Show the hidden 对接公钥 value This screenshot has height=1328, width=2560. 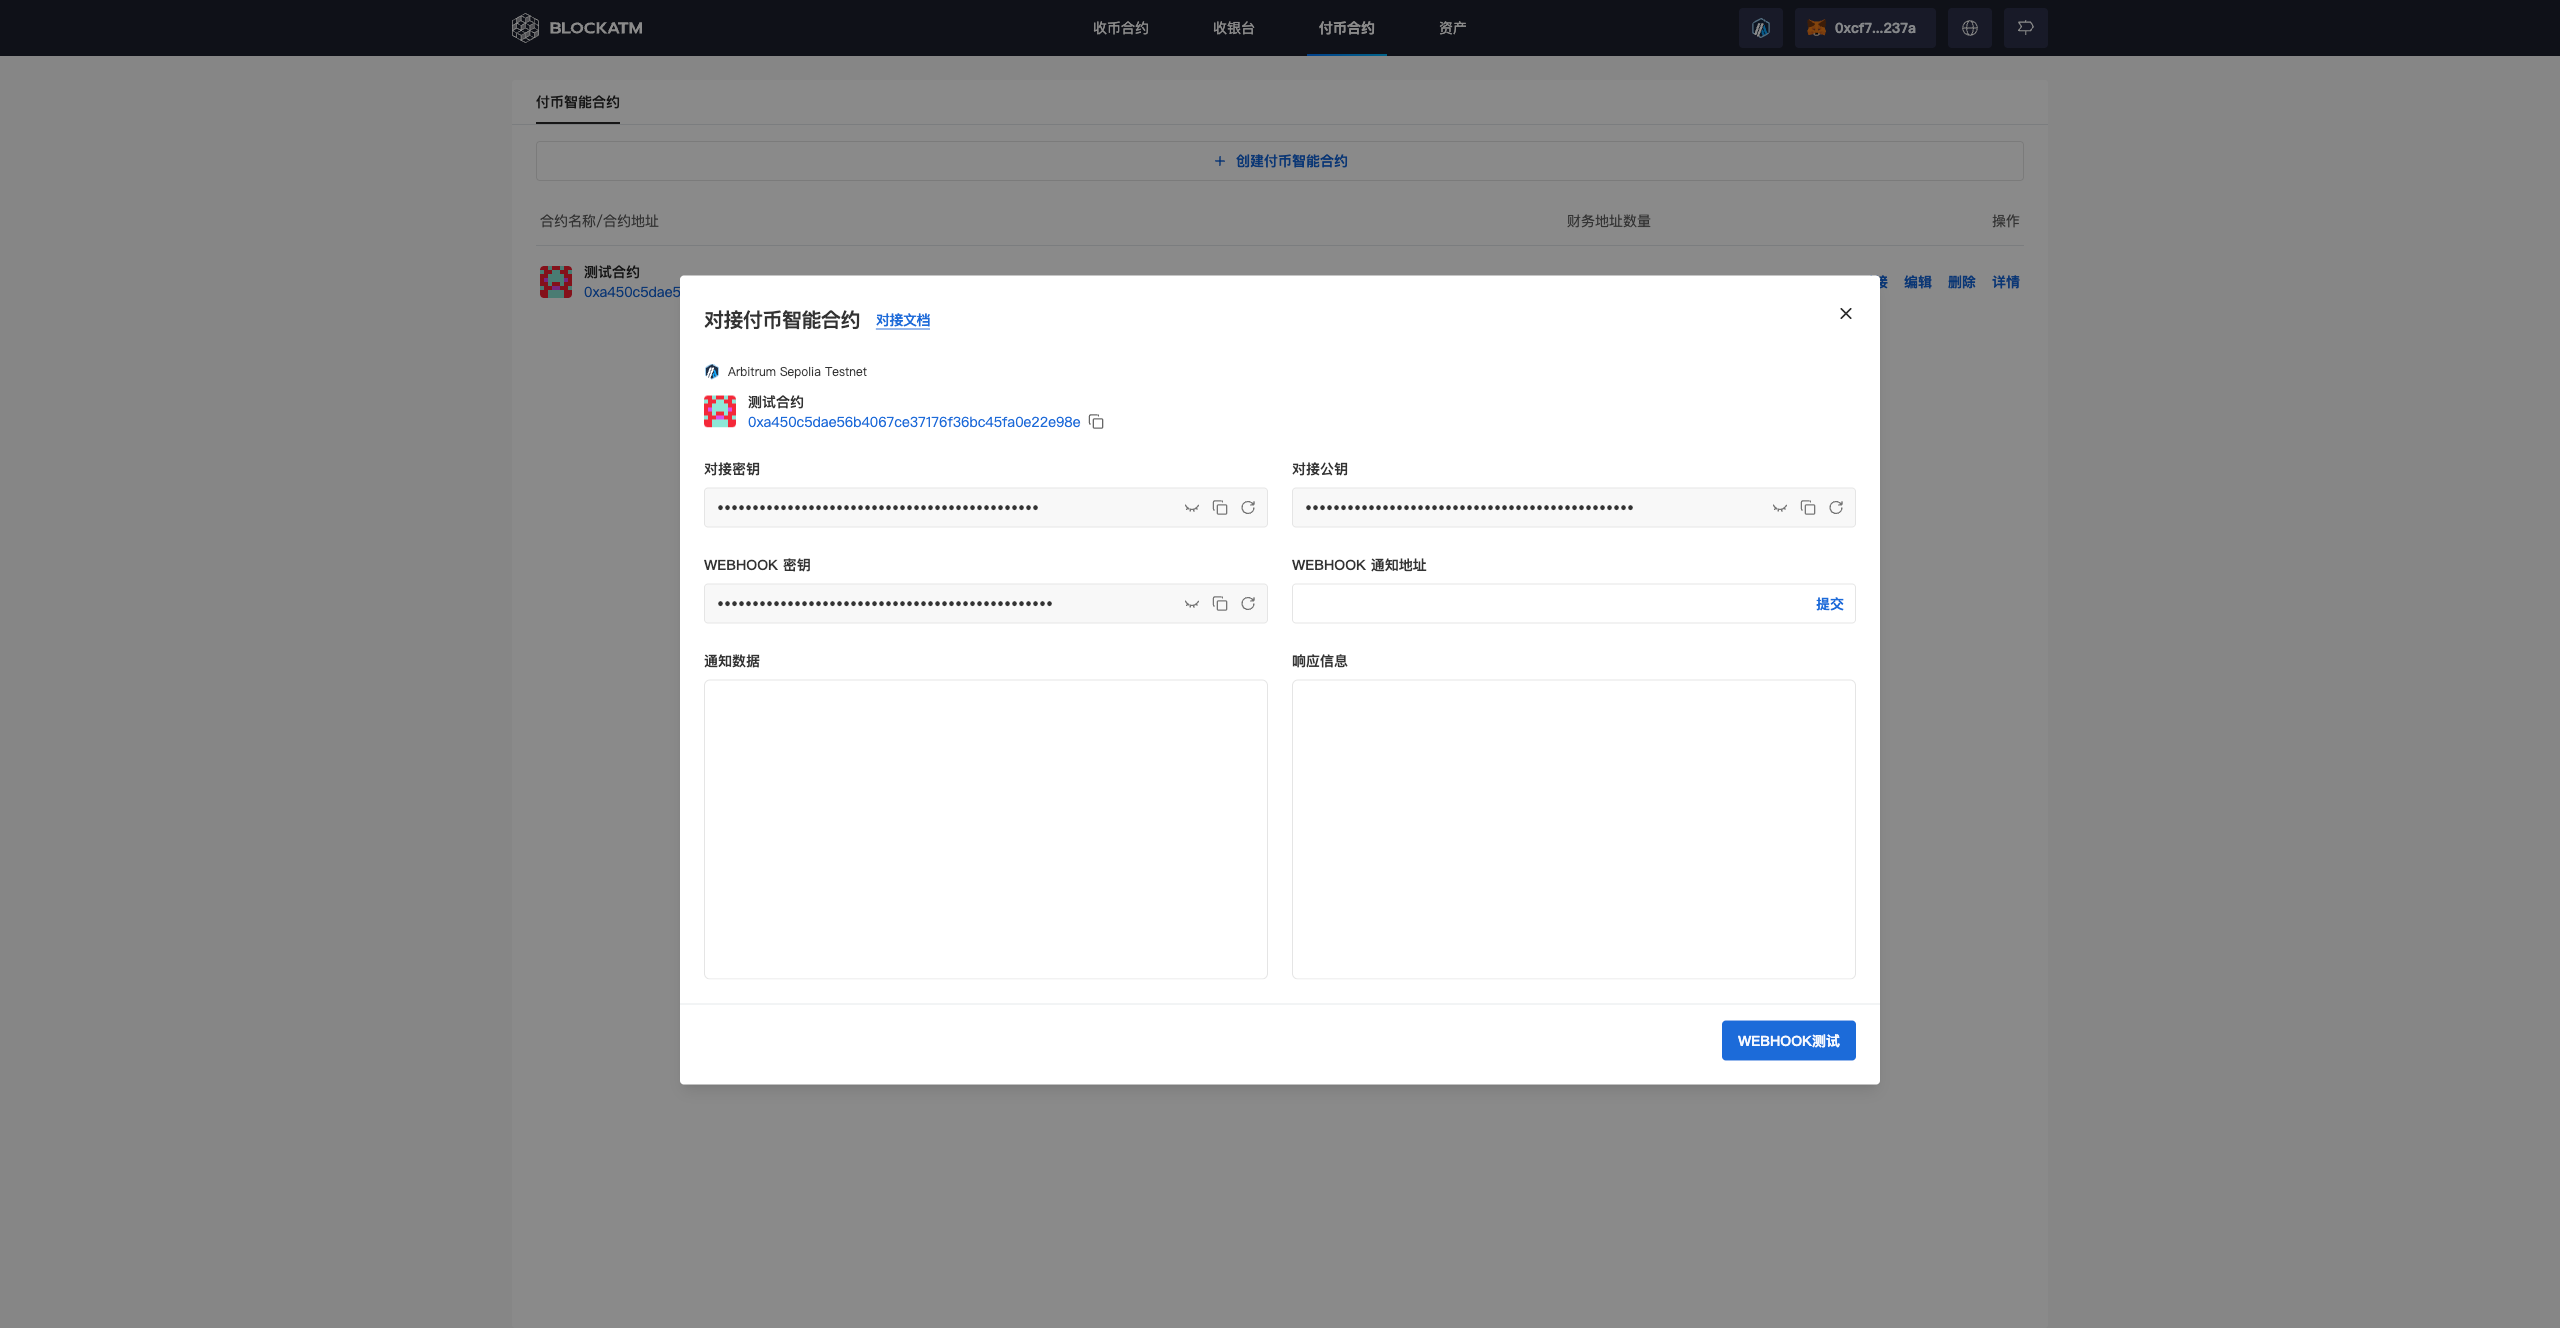click(x=1780, y=508)
